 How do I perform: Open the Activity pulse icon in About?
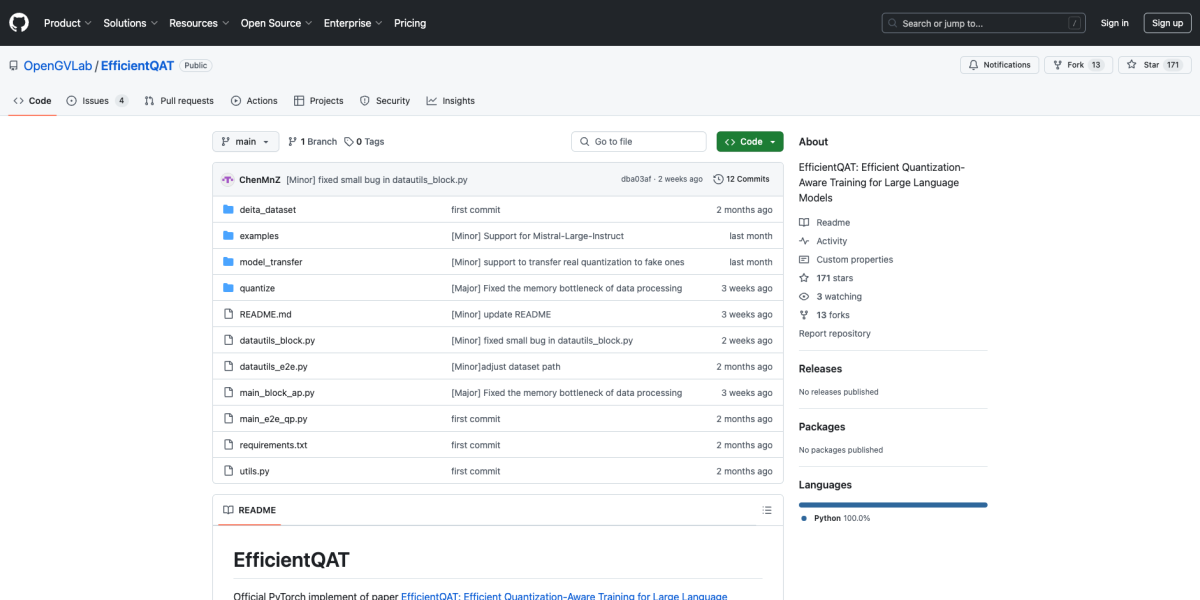(x=803, y=240)
